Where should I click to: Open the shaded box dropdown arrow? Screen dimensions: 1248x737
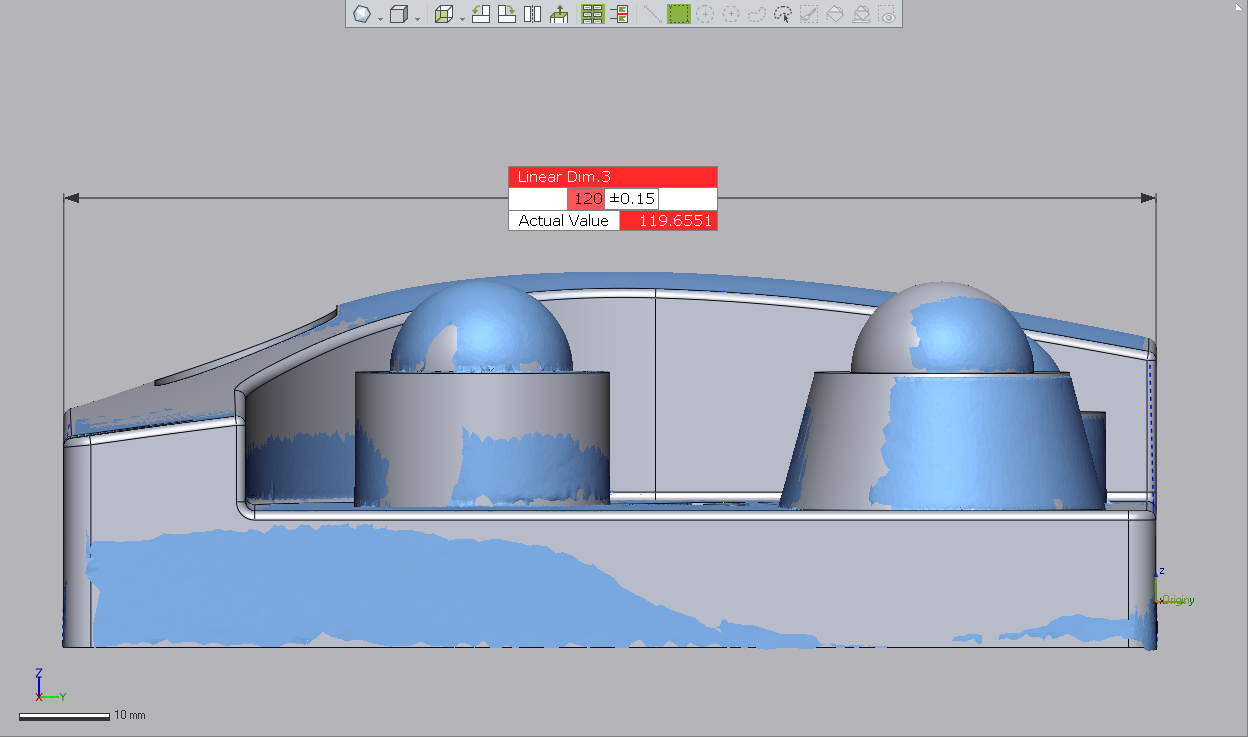[x=460, y=16]
